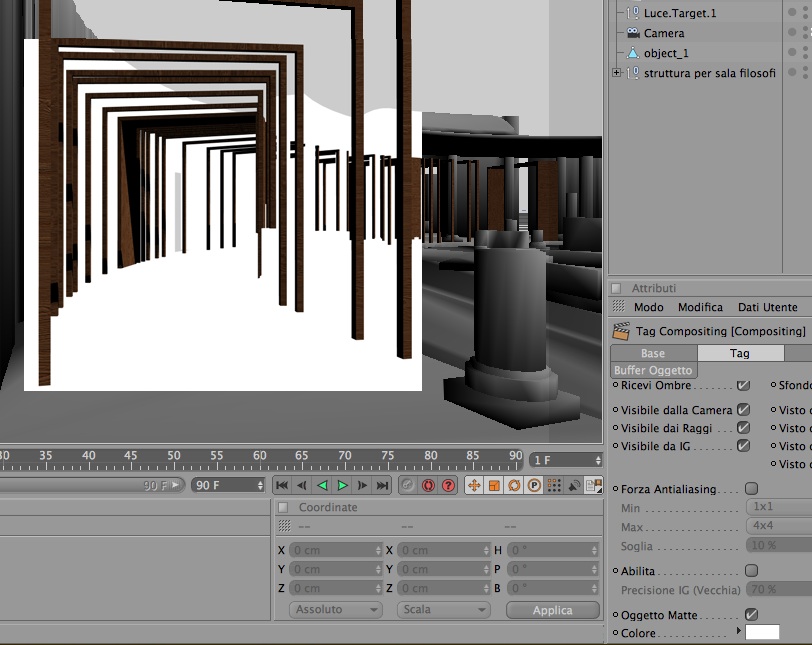Go to start of animation
The width and height of the screenshot is (812, 645).
pos(282,486)
